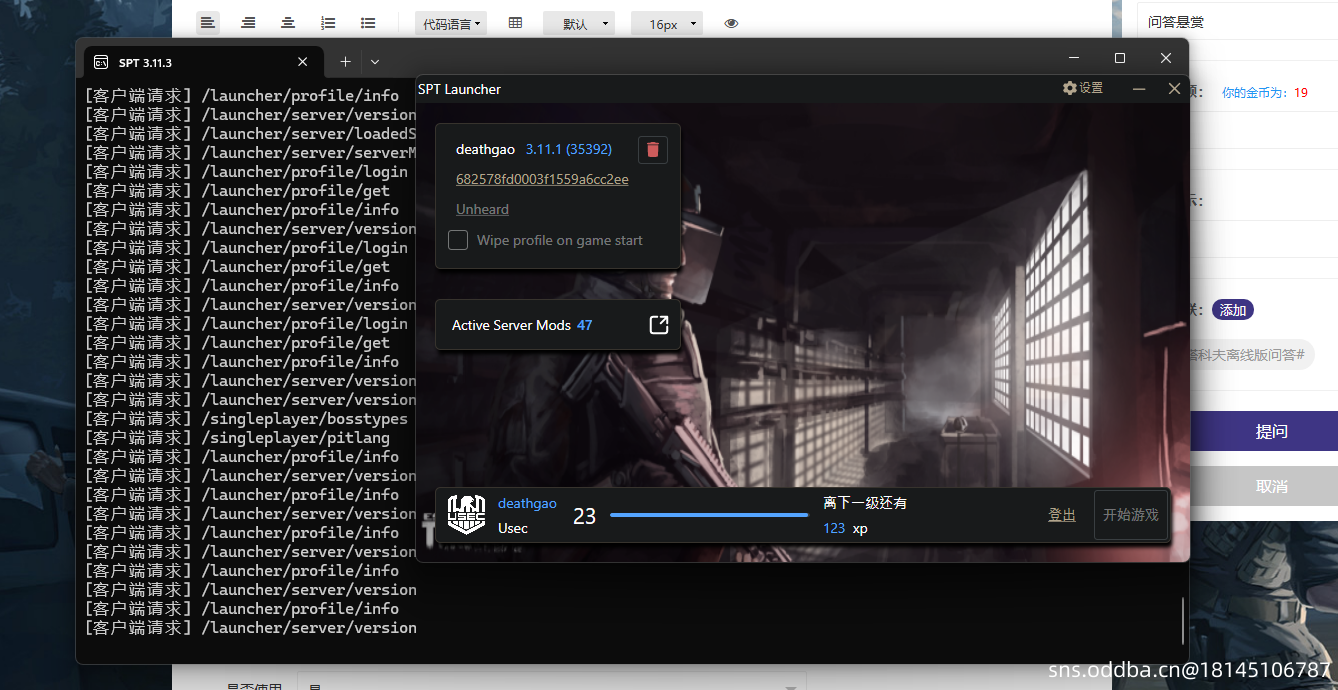Viewport: 1338px width, 690px height.
Task: Log out using the 登出 link
Action: tap(1062, 515)
